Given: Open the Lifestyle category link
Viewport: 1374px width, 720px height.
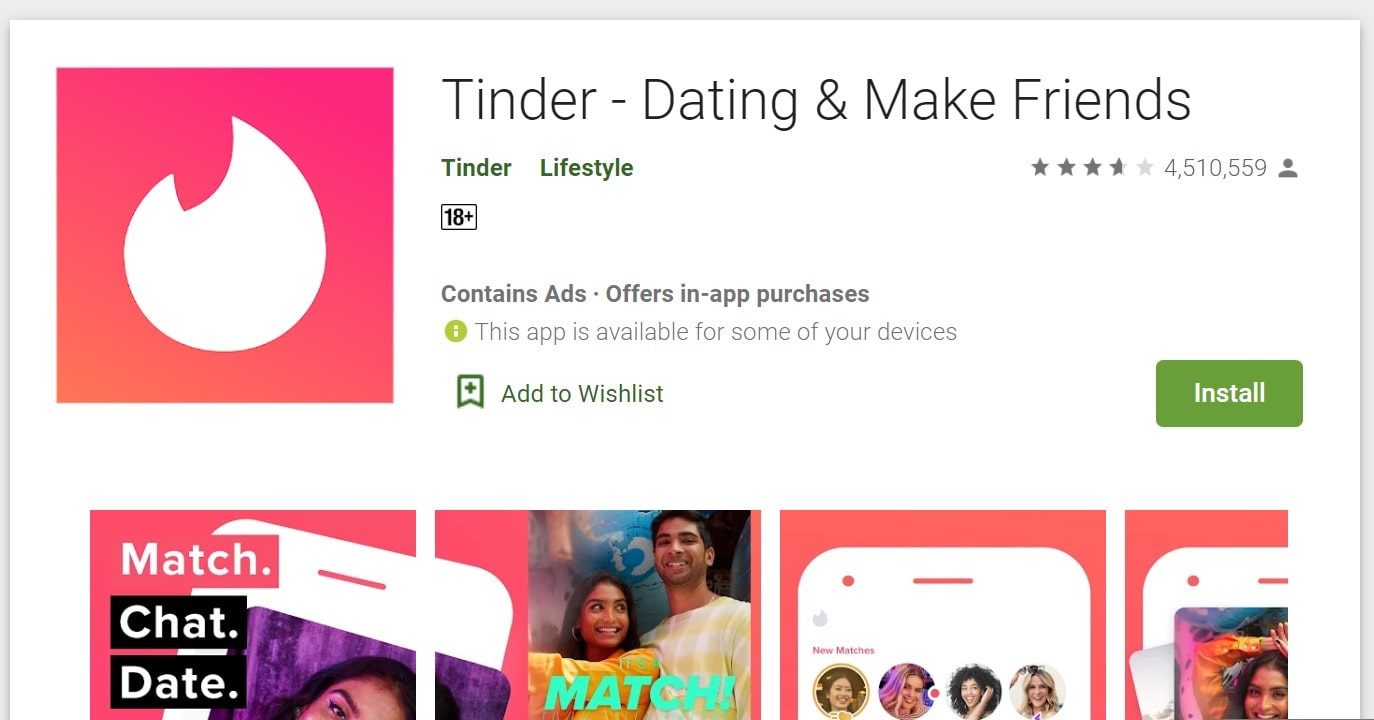Looking at the screenshot, I should pos(586,168).
